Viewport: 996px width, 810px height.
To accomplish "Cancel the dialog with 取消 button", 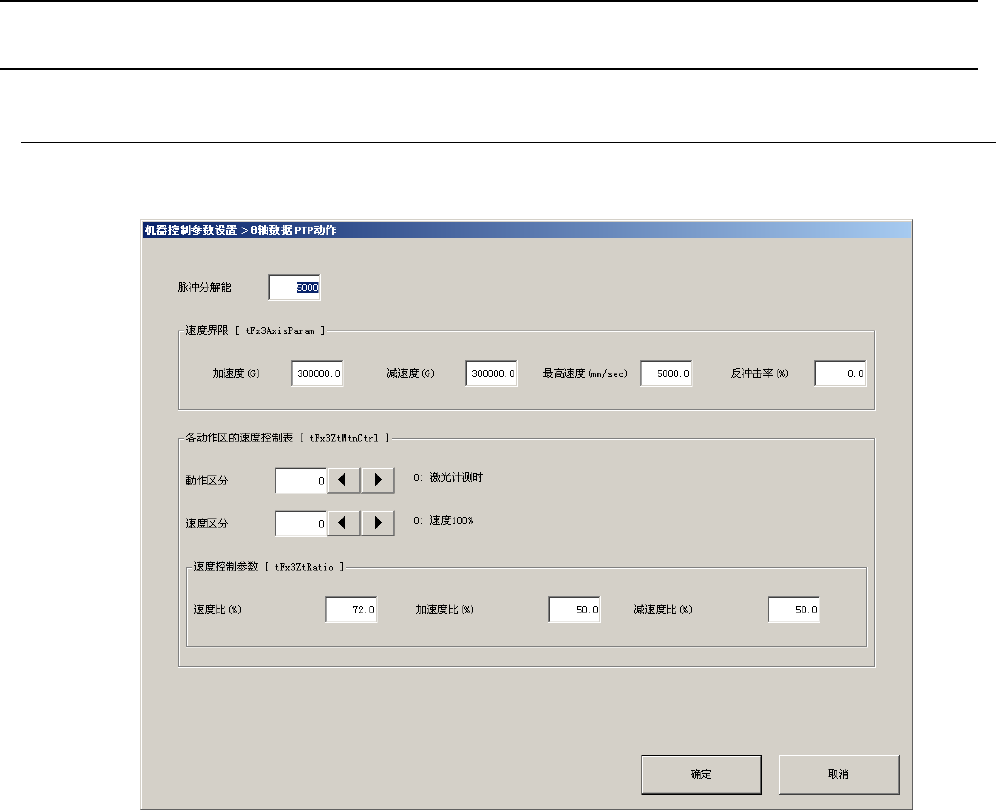I will point(839,774).
